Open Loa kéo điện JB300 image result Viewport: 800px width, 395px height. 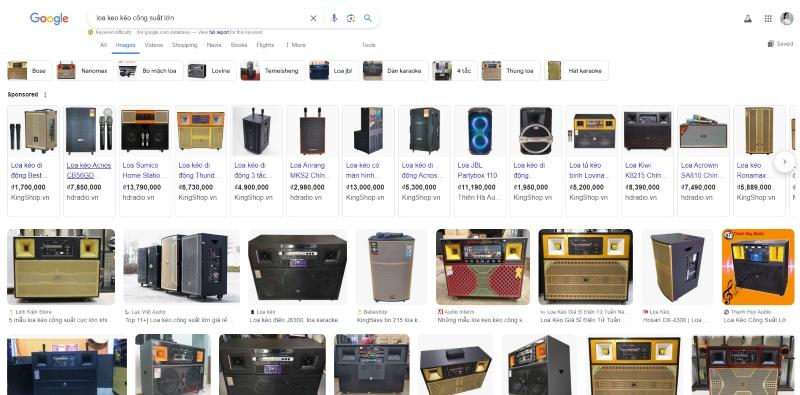click(x=297, y=267)
